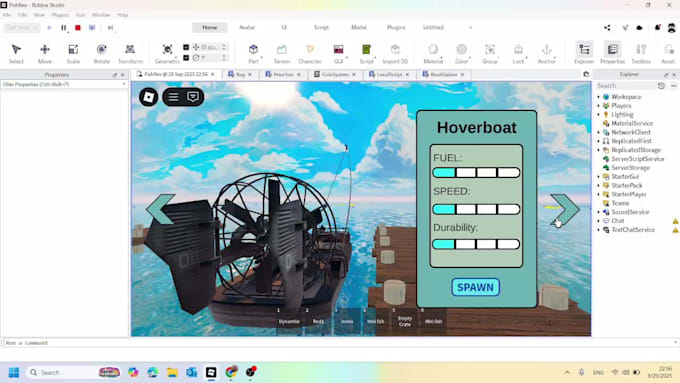Screen dimensions: 680x383
Task: Toggle Anchor on selection
Action: pyautogui.click(x=546, y=54)
